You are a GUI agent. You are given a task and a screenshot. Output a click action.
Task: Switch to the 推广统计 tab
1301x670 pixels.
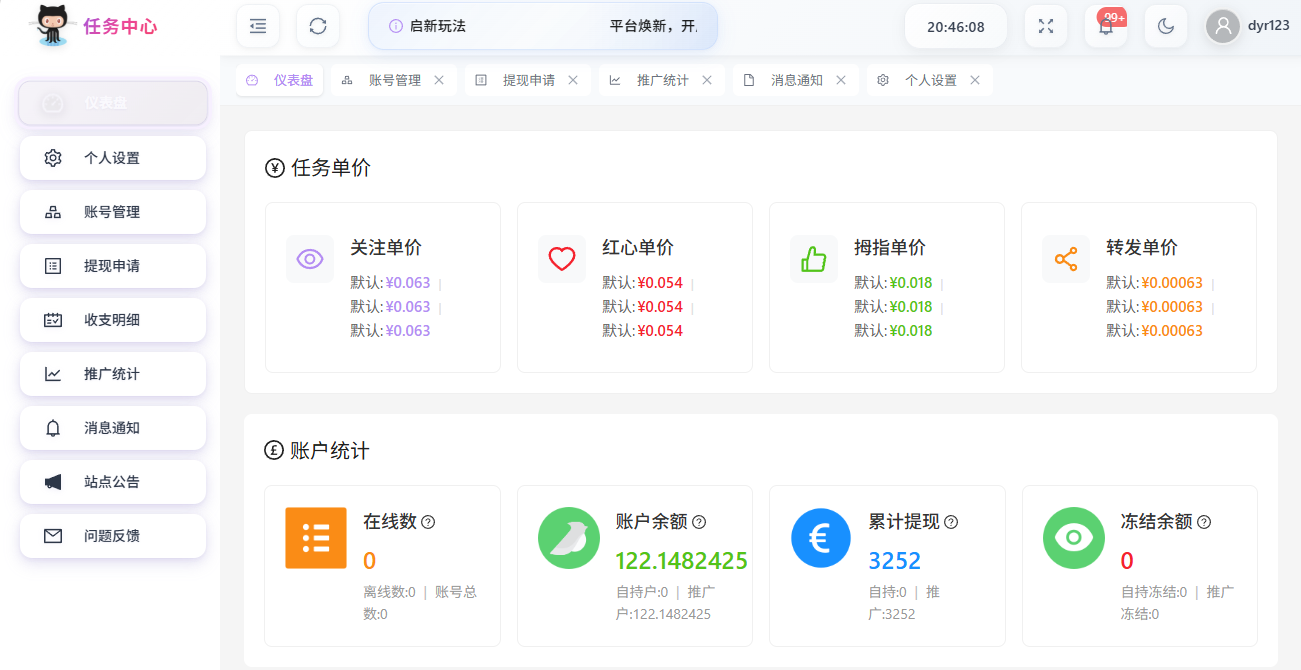(661, 80)
